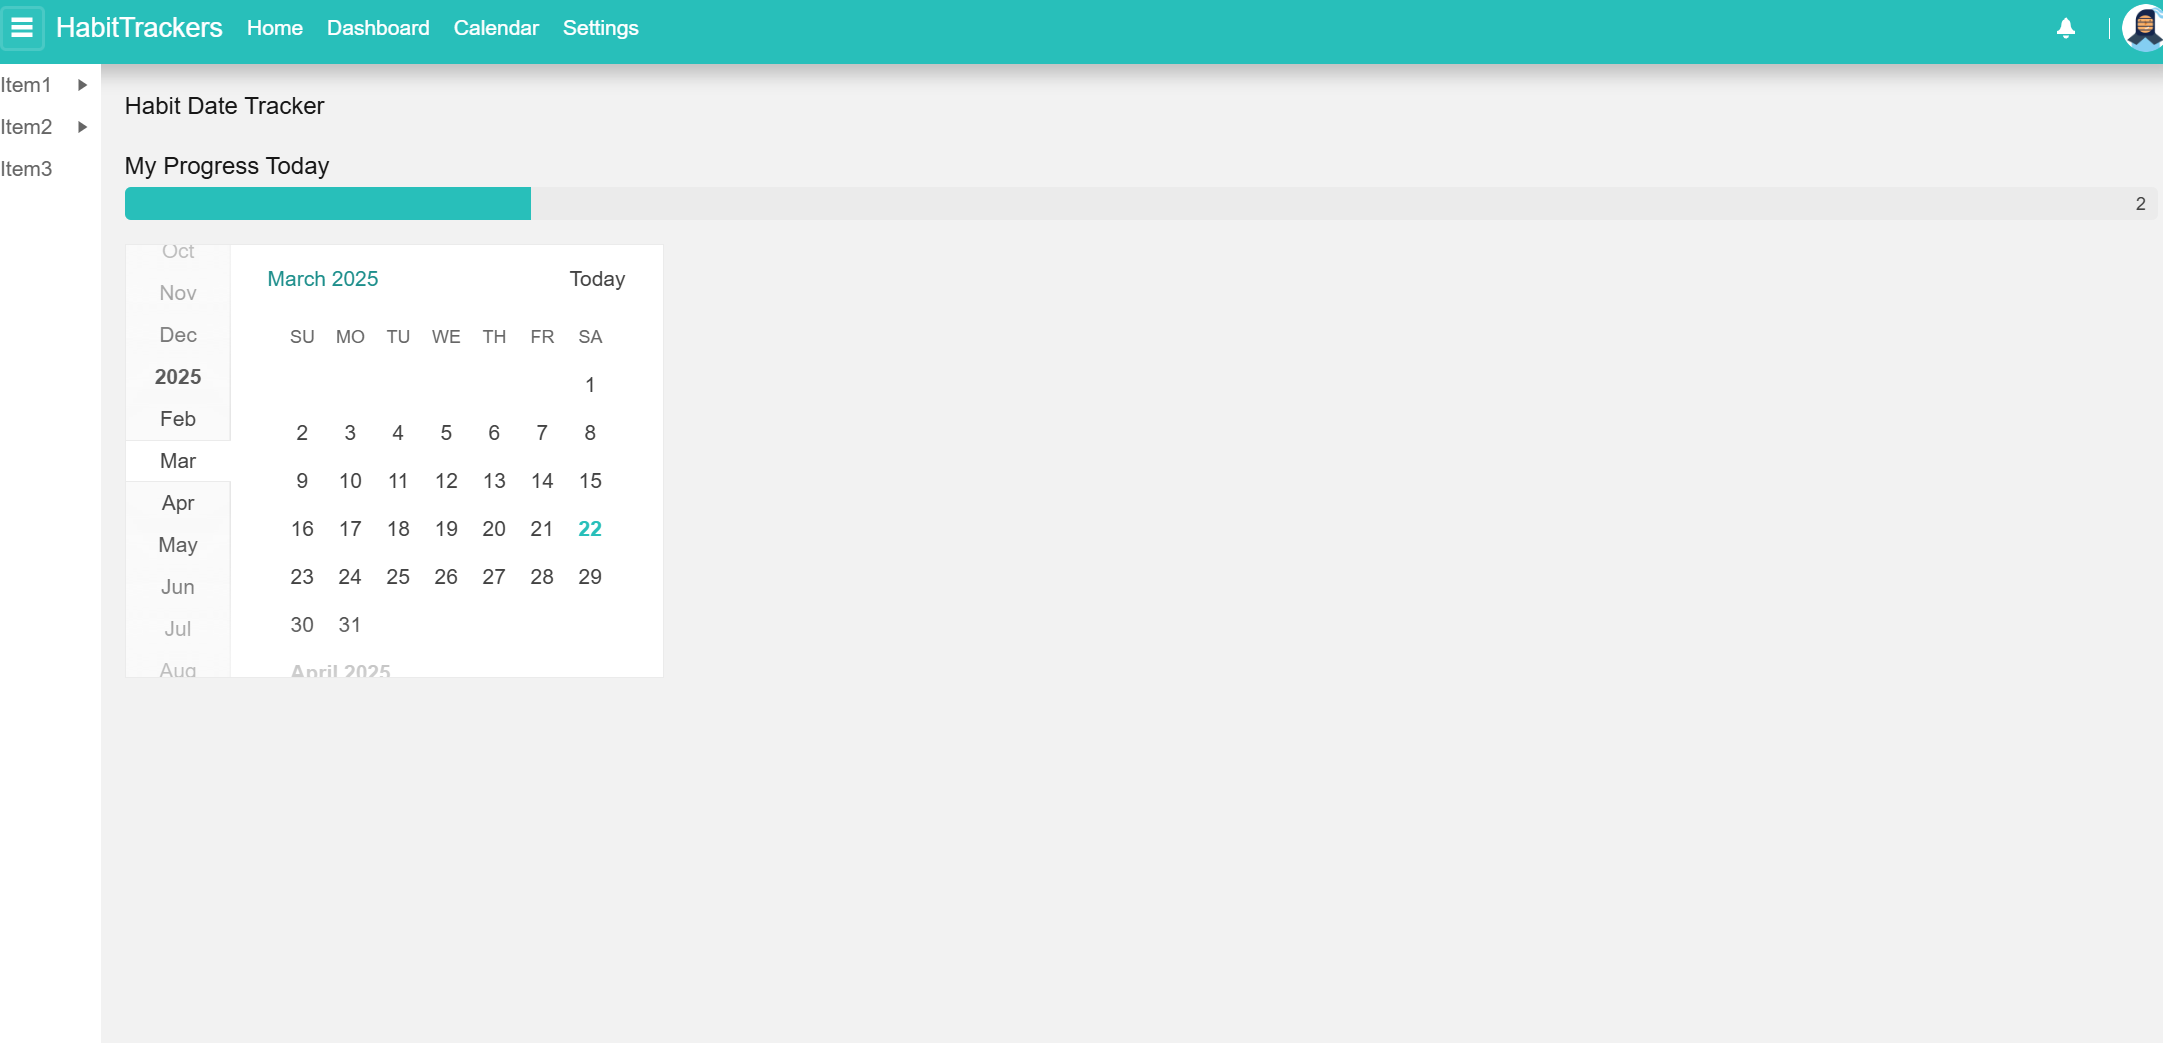The image size is (2163, 1043).
Task: Click the My Progress Today bar
Action: [x=1141, y=203]
